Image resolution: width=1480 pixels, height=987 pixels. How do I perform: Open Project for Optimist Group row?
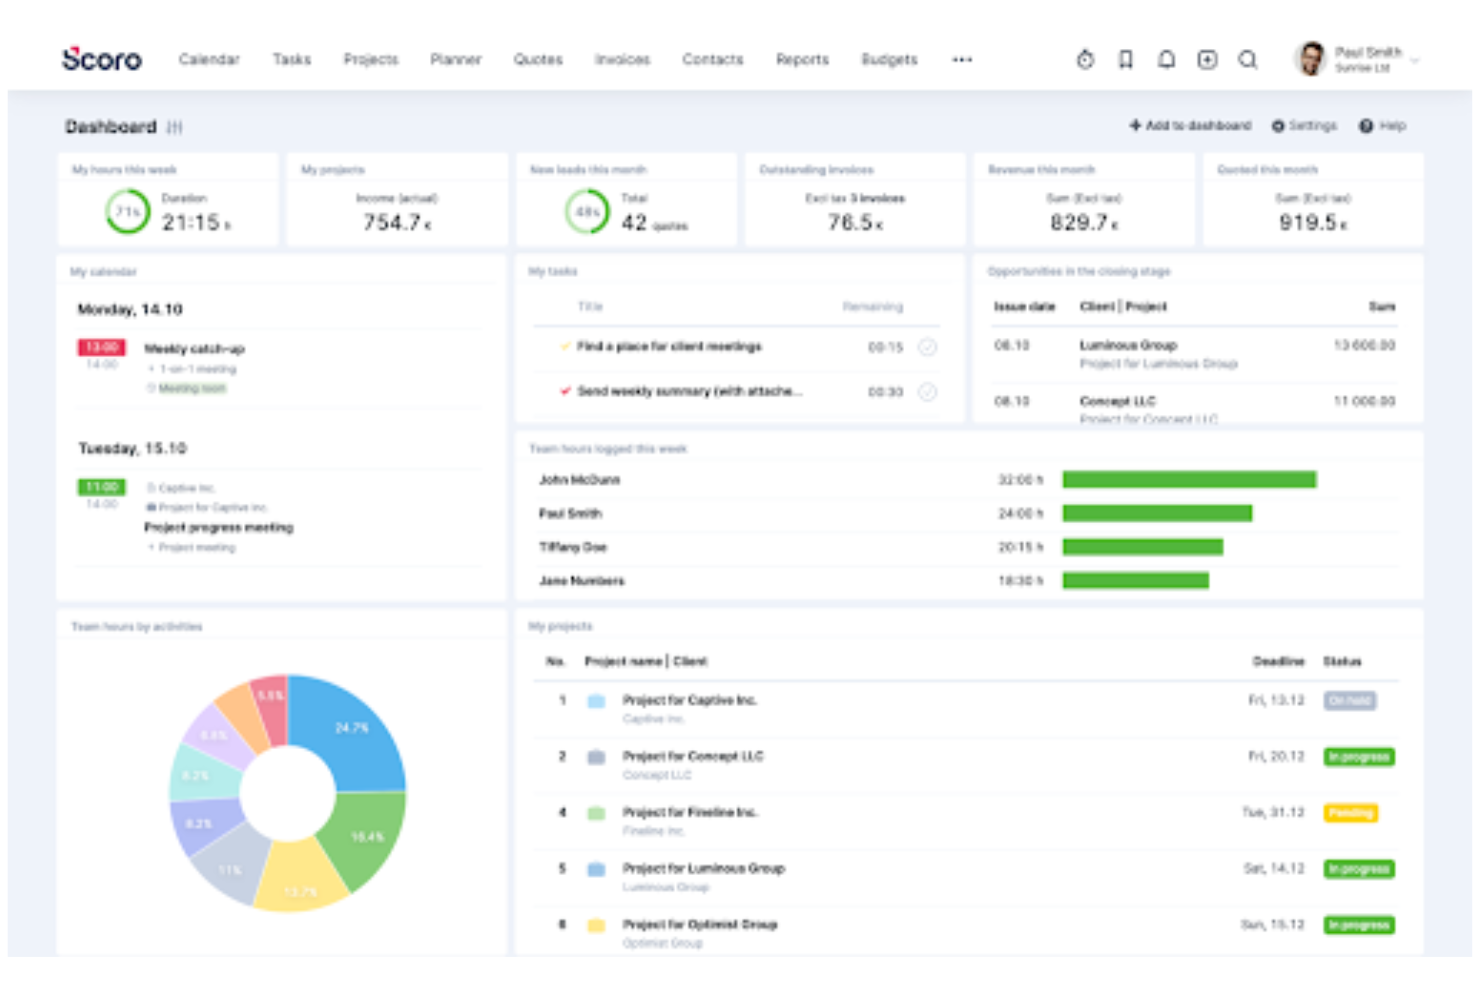tap(700, 924)
